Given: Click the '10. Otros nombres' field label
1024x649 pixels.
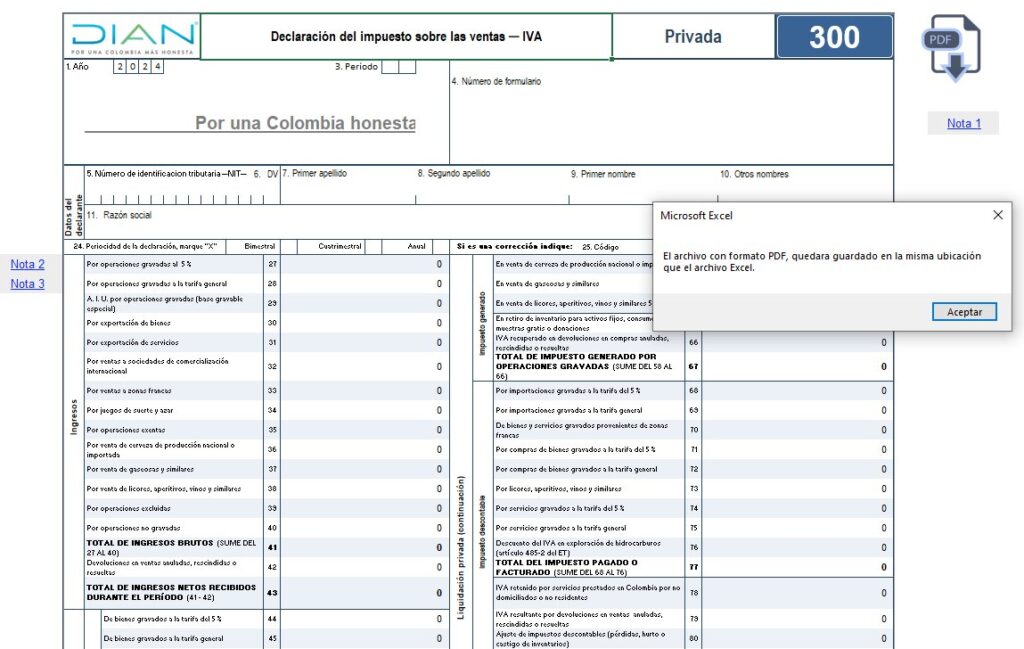Looking at the screenshot, I should pos(754,174).
